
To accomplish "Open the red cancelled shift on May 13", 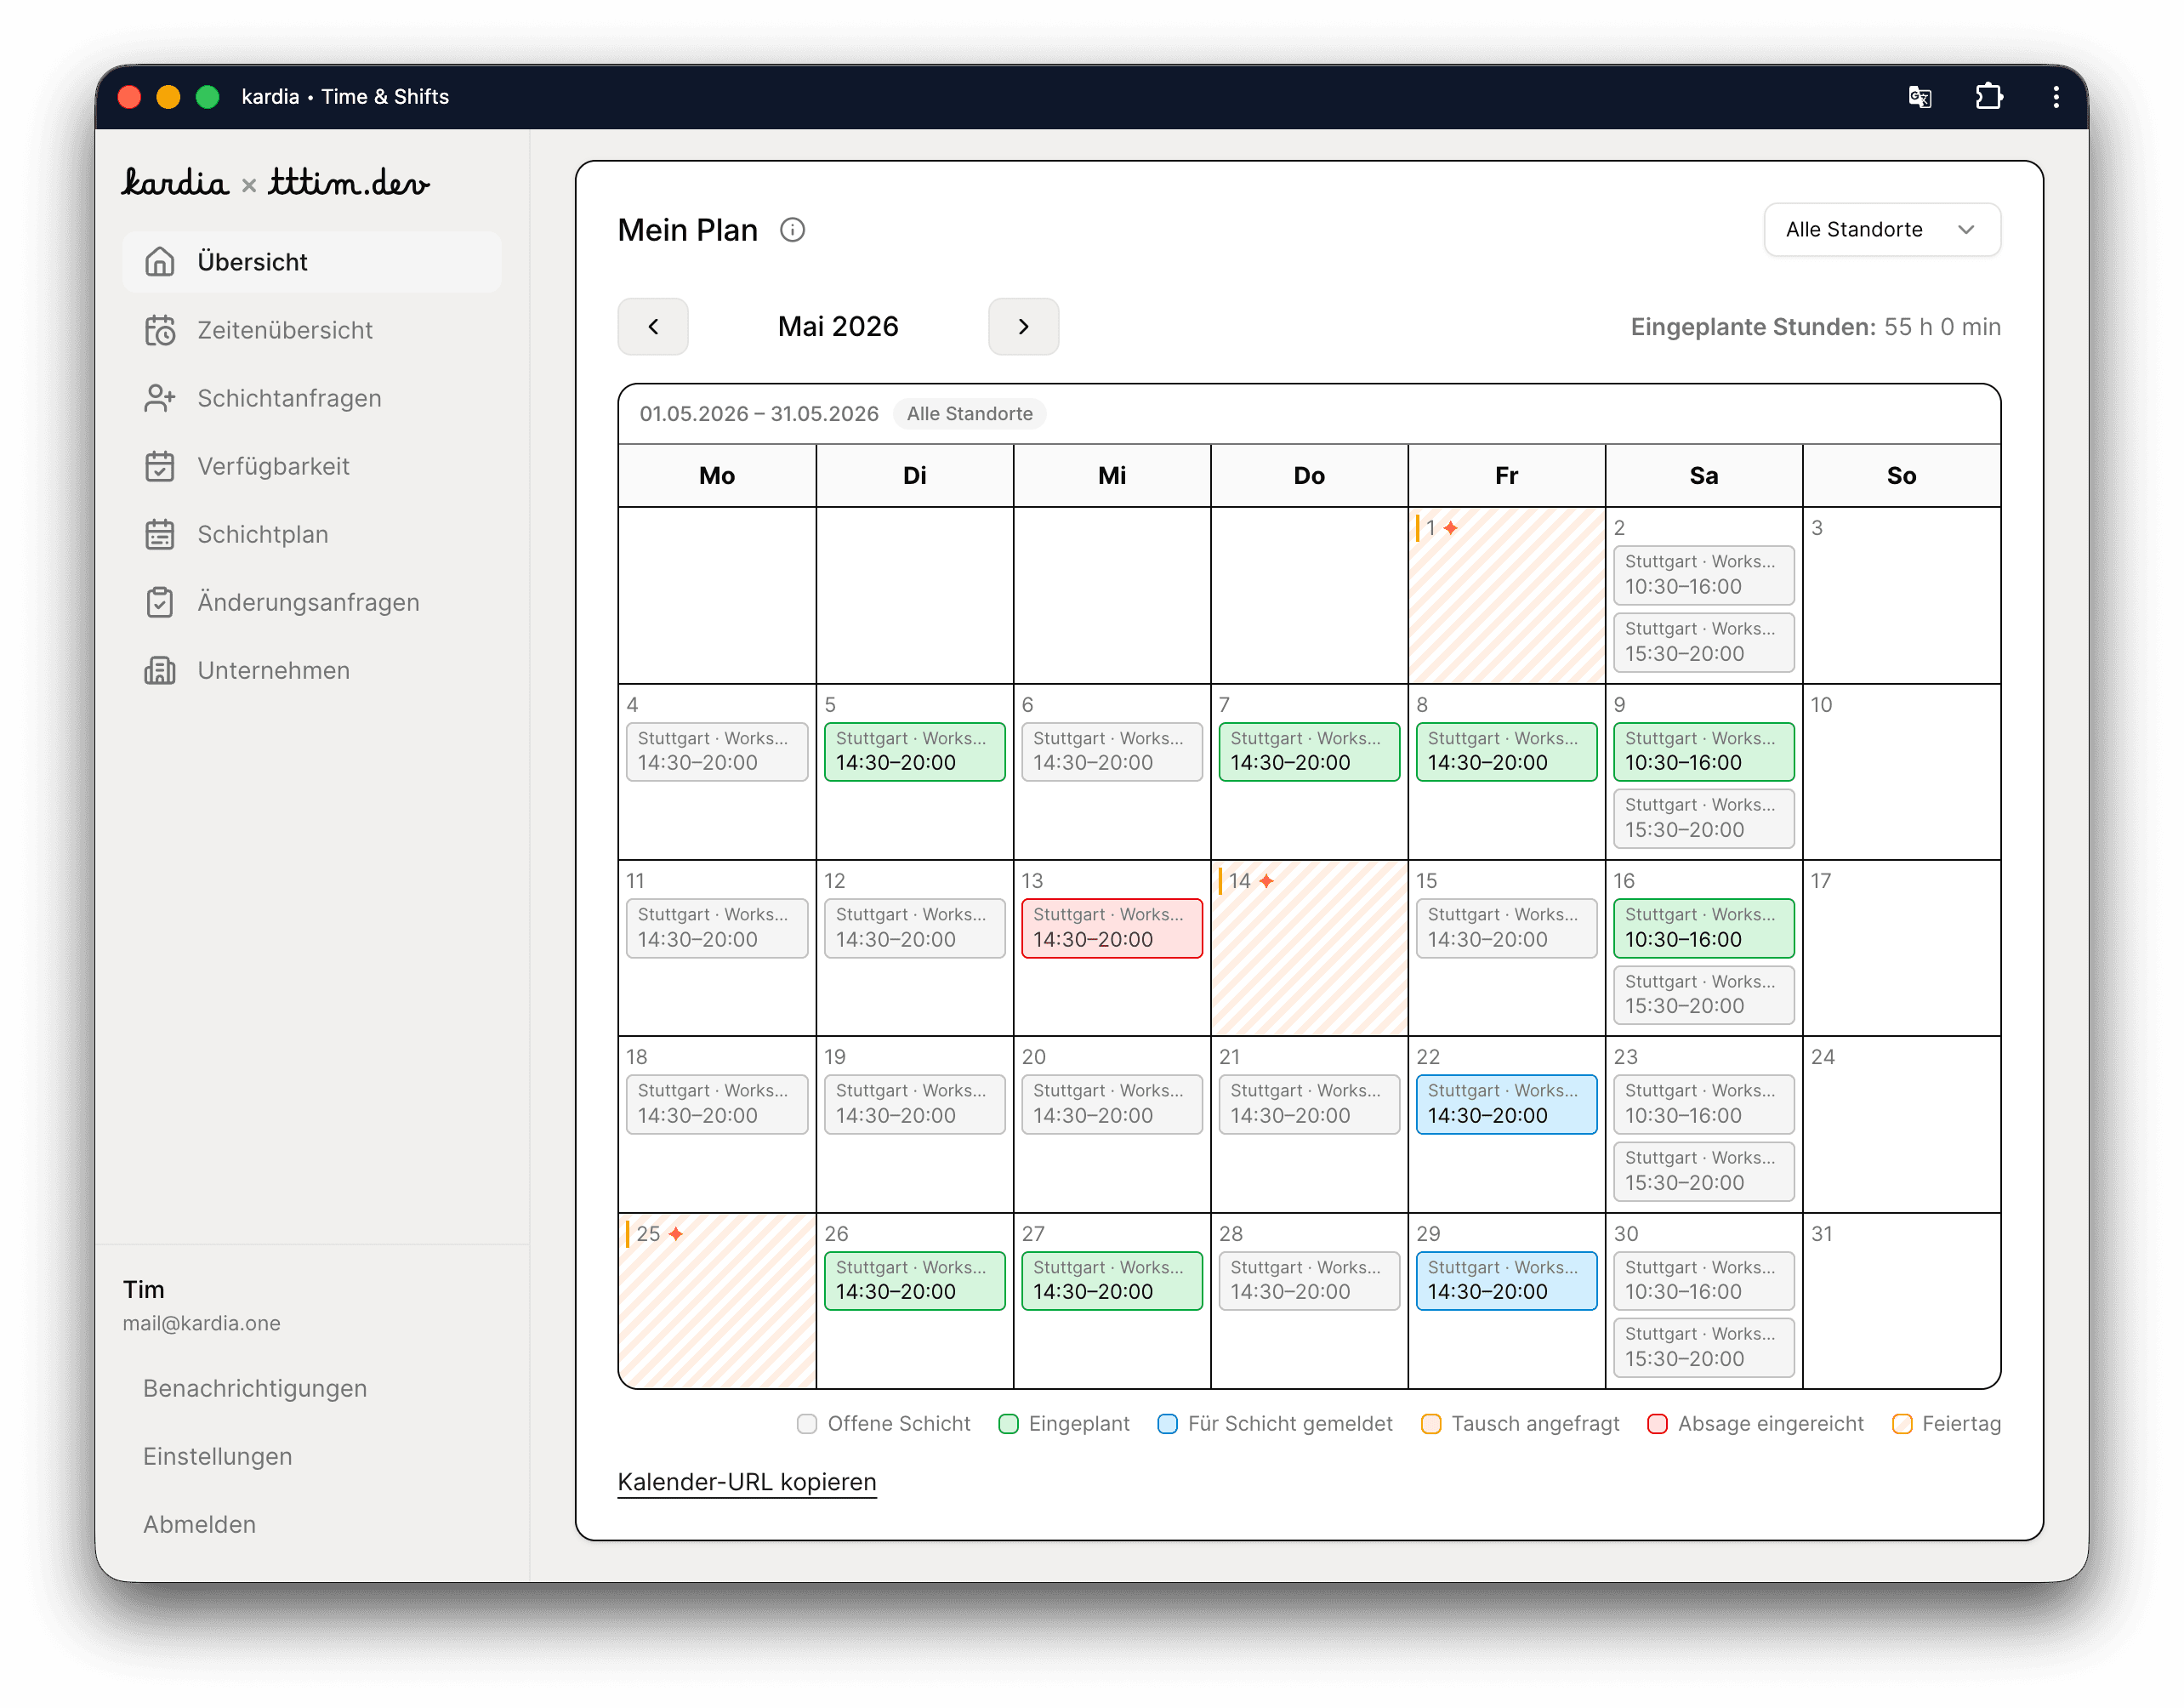I will [x=1111, y=928].
